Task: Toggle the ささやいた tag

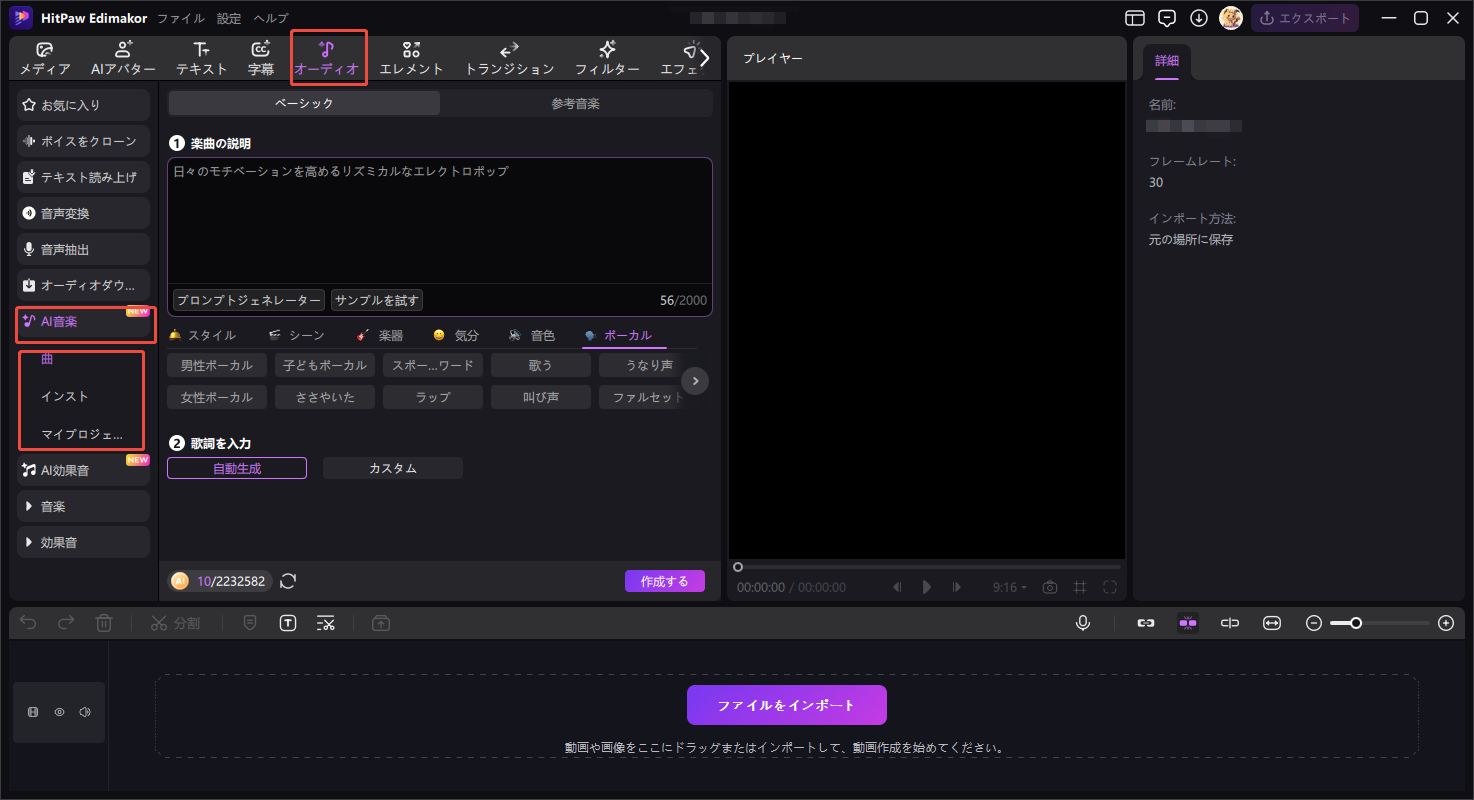Action: (325, 397)
